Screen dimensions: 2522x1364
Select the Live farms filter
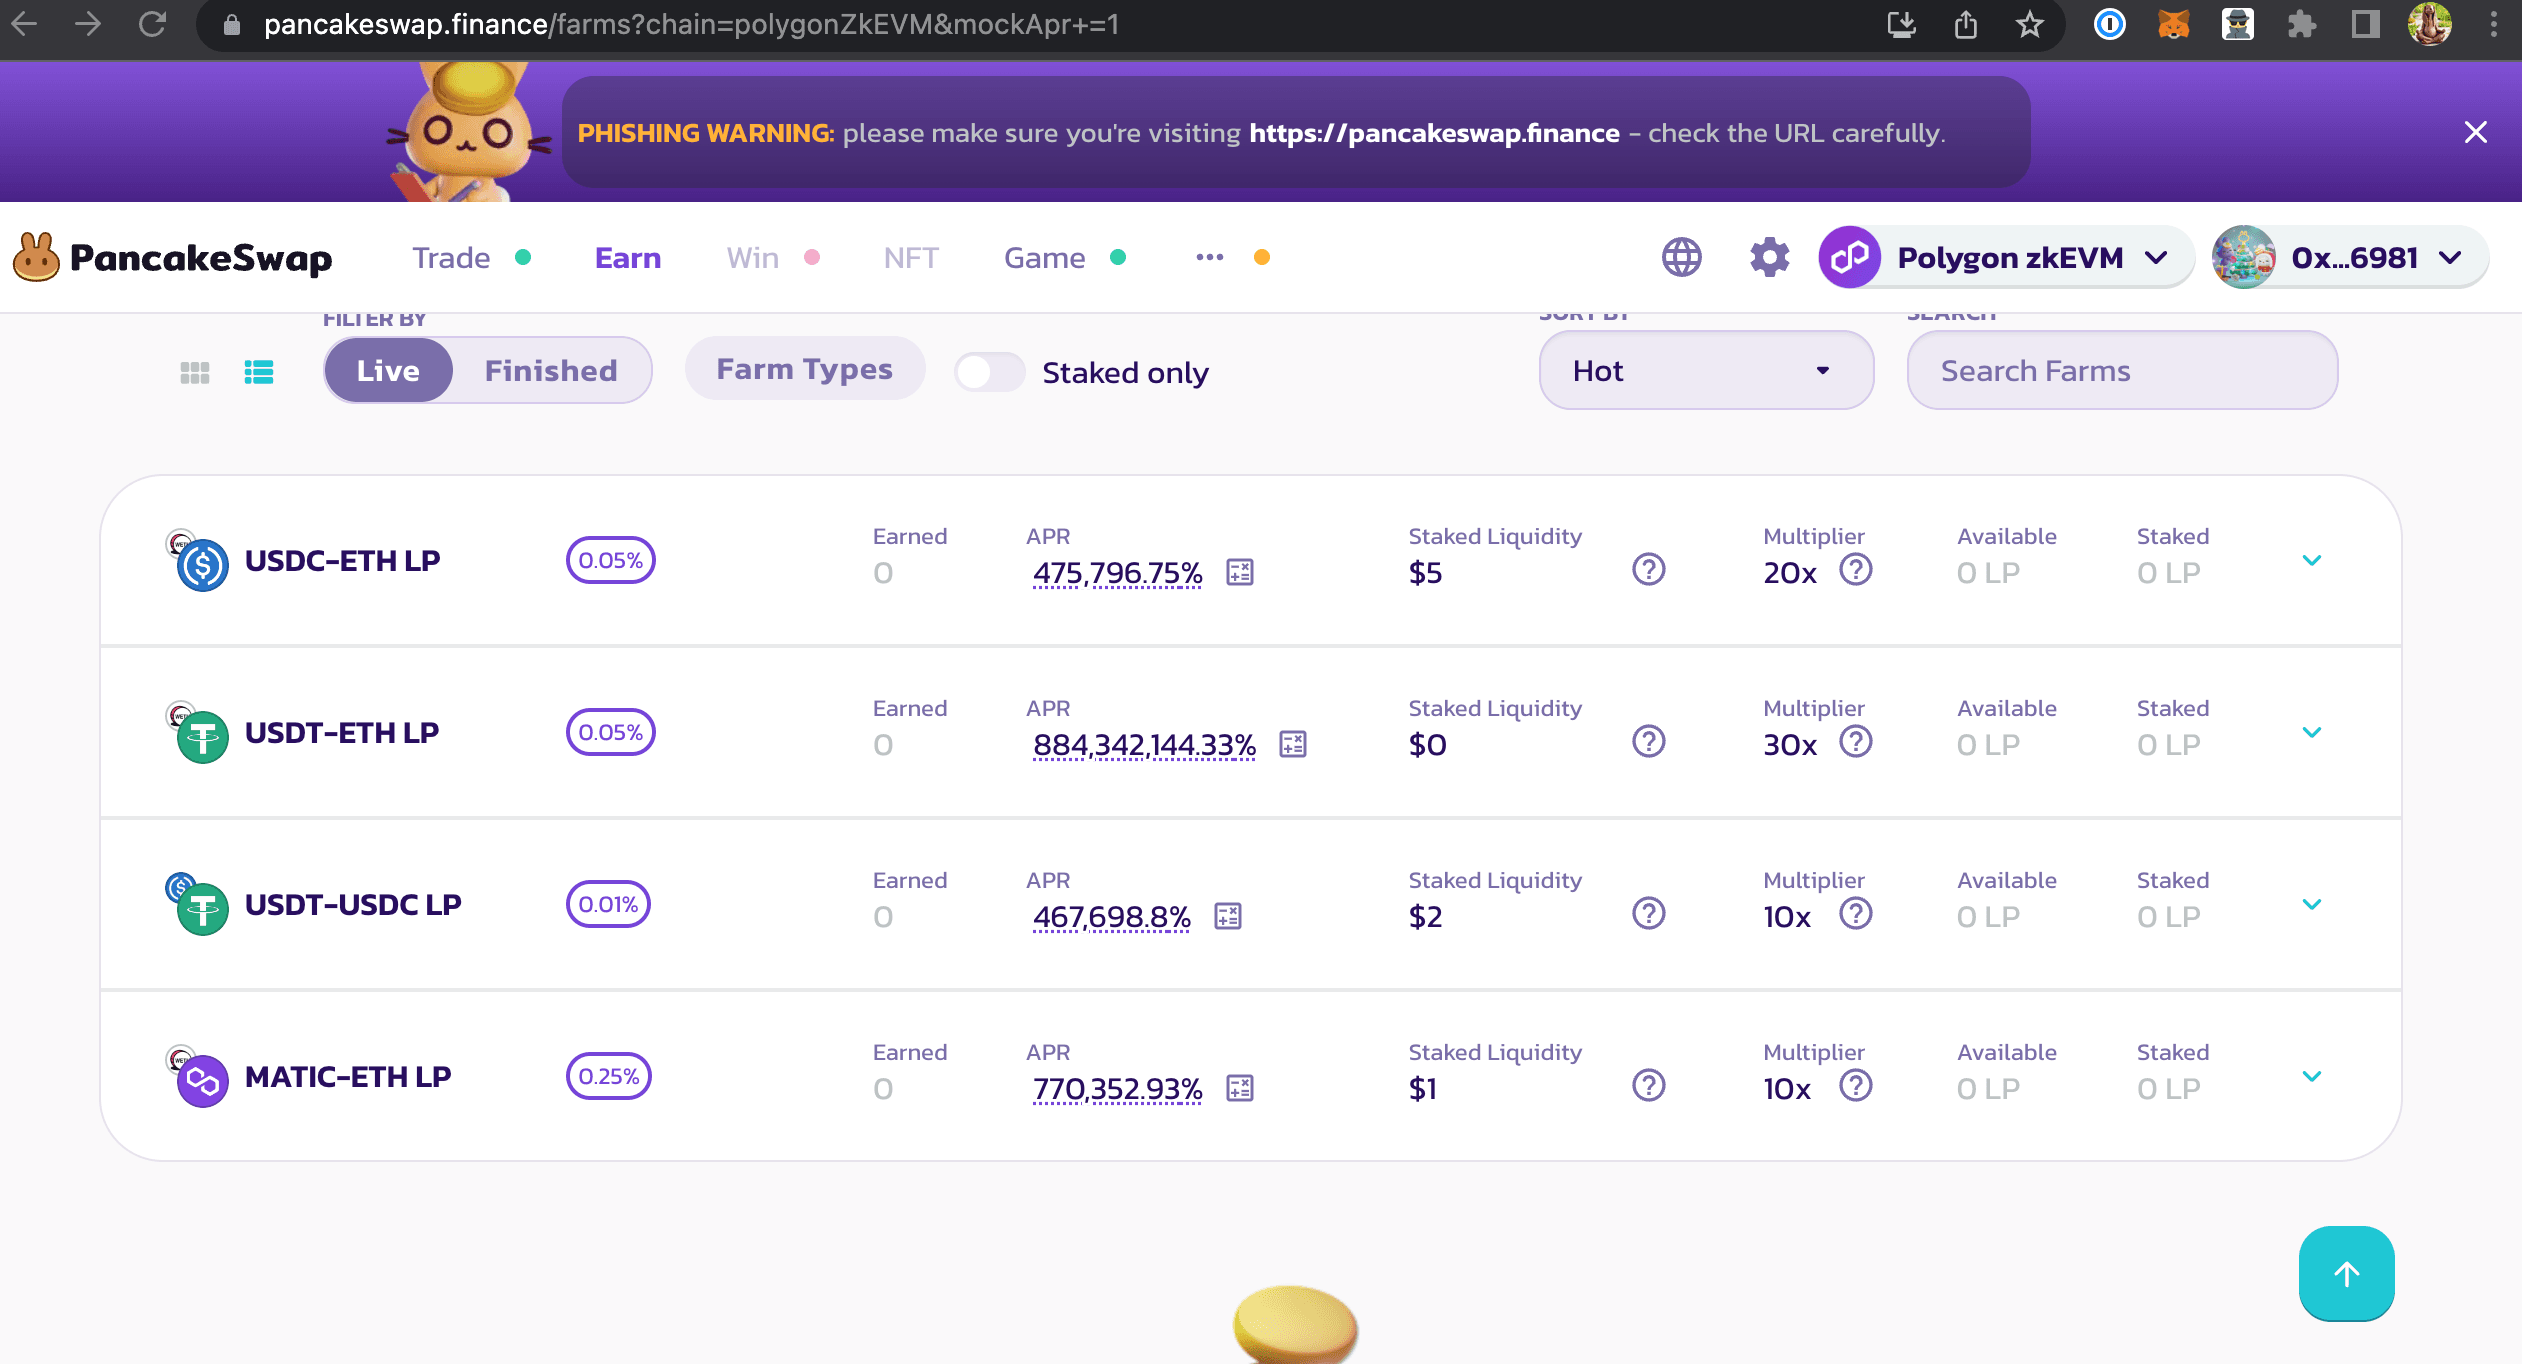point(388,371)
